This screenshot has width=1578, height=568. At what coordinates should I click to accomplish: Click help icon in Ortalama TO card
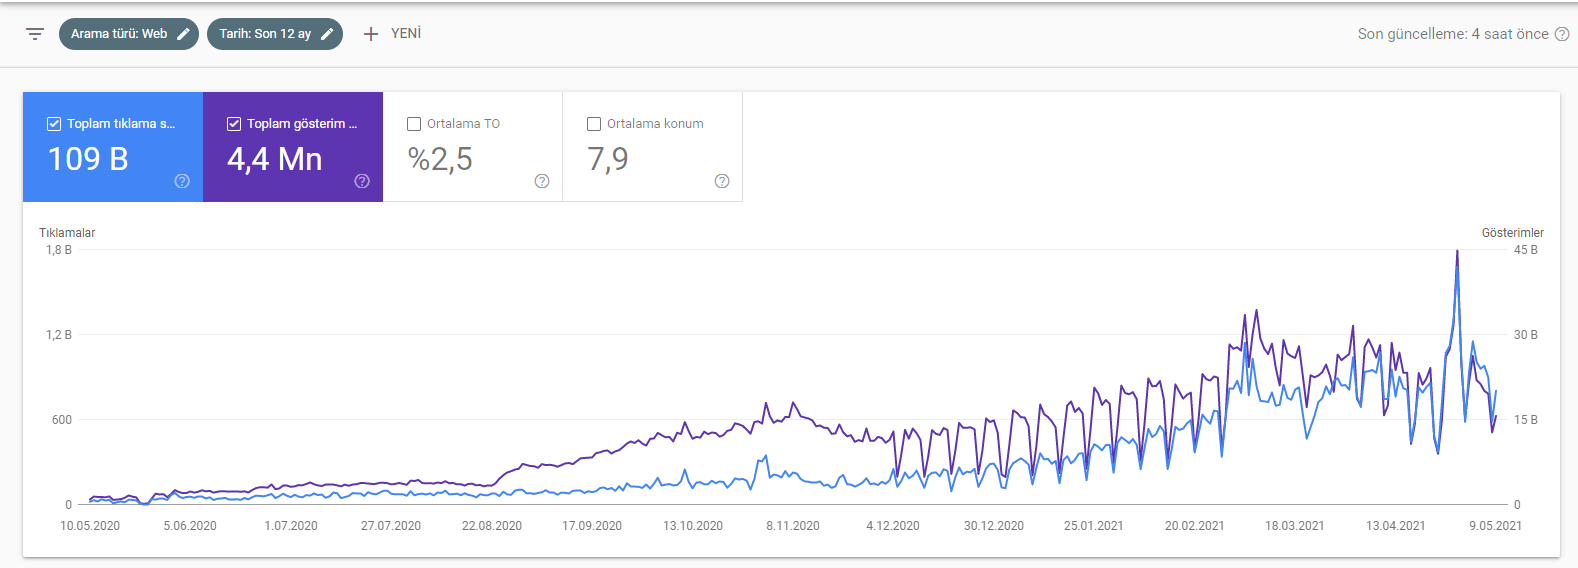pyautogui.click(x=542, y=181)
